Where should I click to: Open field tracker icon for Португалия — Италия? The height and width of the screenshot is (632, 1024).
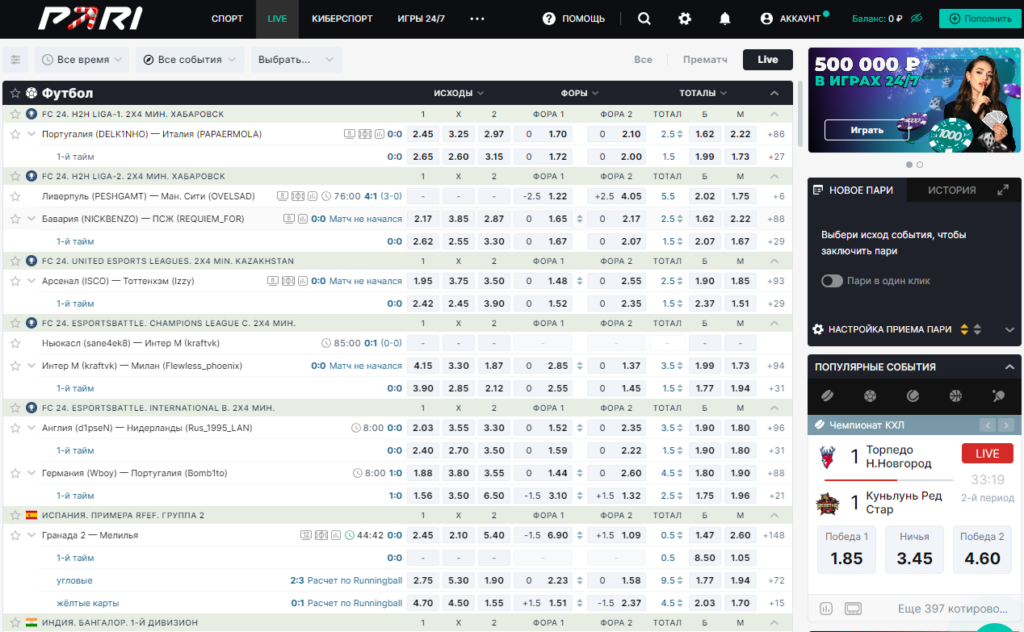click(x=364, y=134)
